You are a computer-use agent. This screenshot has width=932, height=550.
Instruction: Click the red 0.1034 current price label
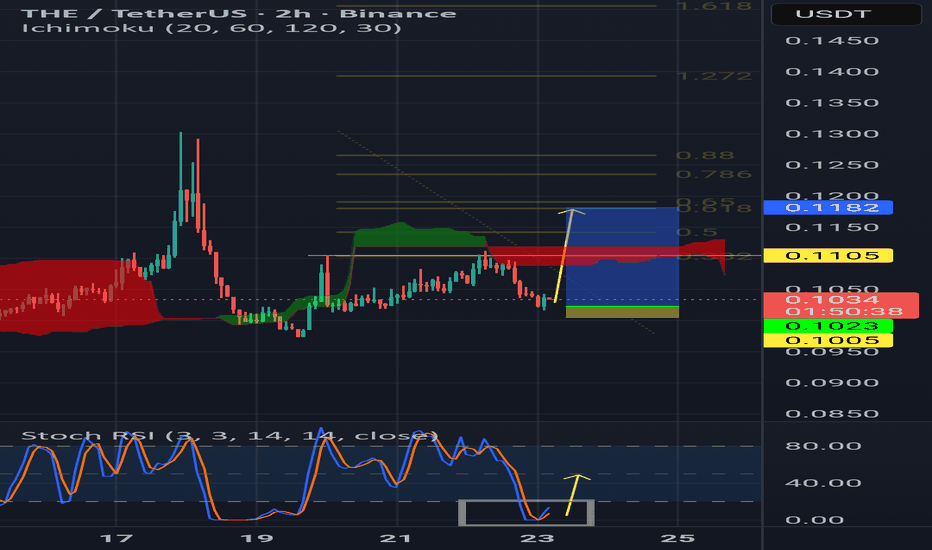(840, 306)
